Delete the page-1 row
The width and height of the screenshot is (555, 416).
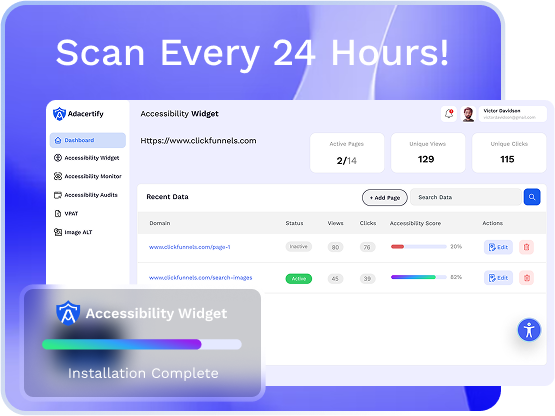coord(526,247)
